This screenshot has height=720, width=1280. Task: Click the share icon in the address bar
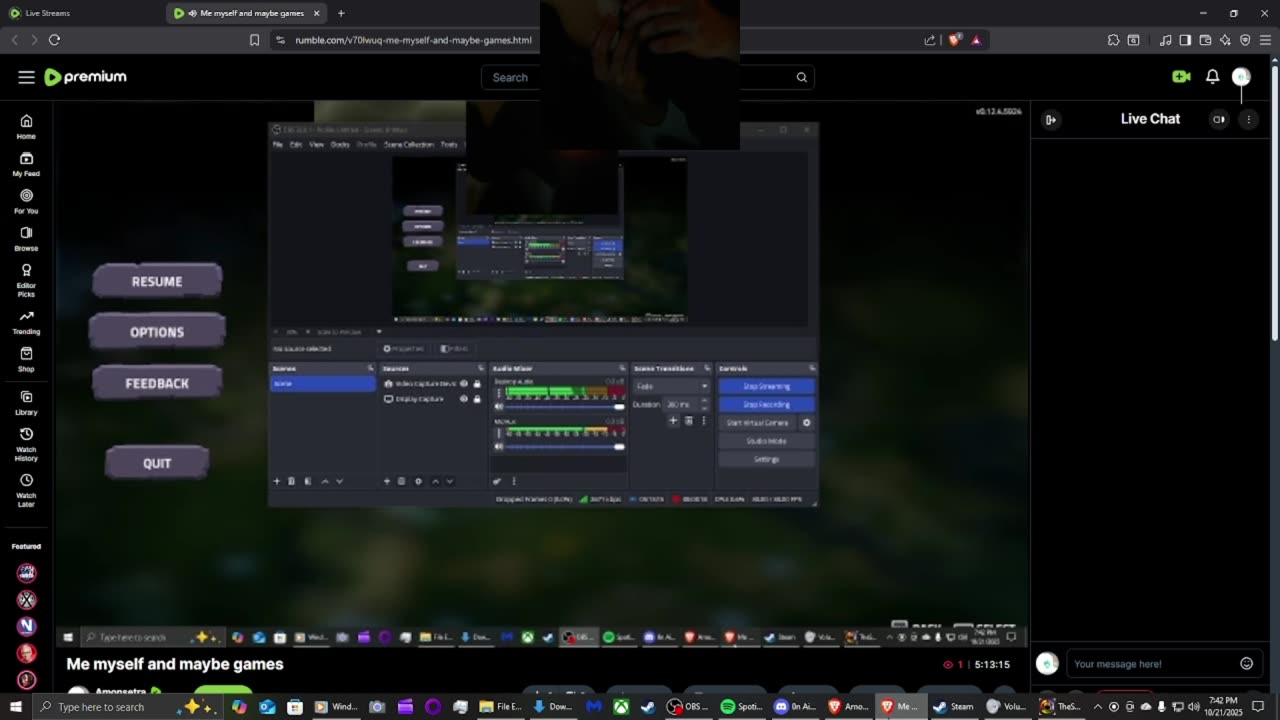click(930, 40)
